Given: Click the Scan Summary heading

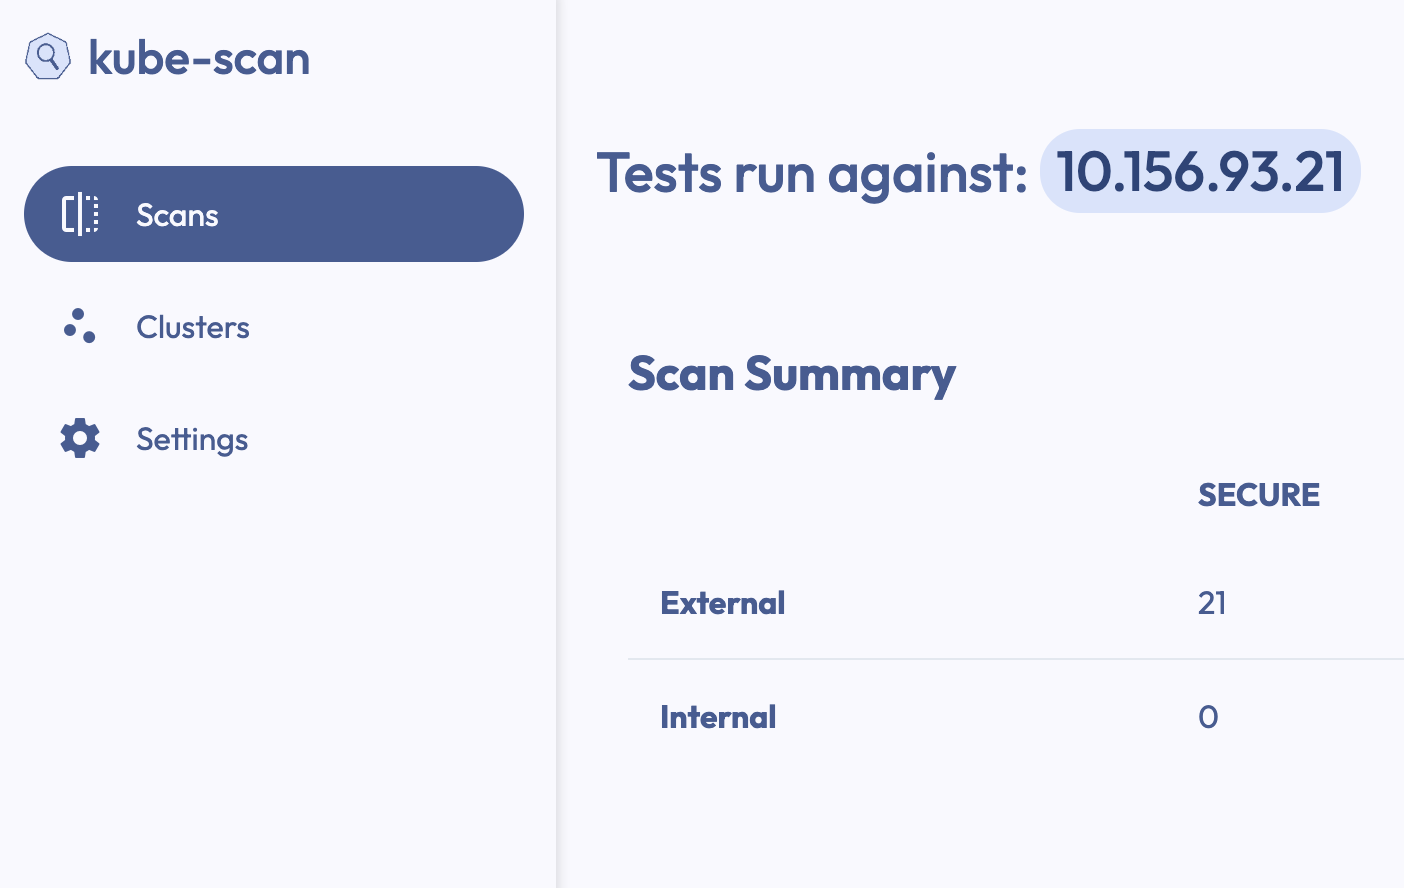Looking at the screenshot, I should pyautogui.click(x=792, y=374).
